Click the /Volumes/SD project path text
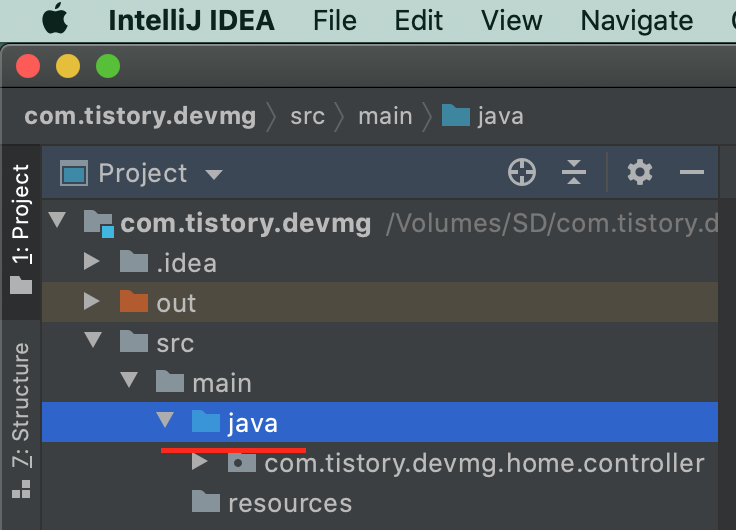This screenshot has width=736, height=530. point(552,223)
